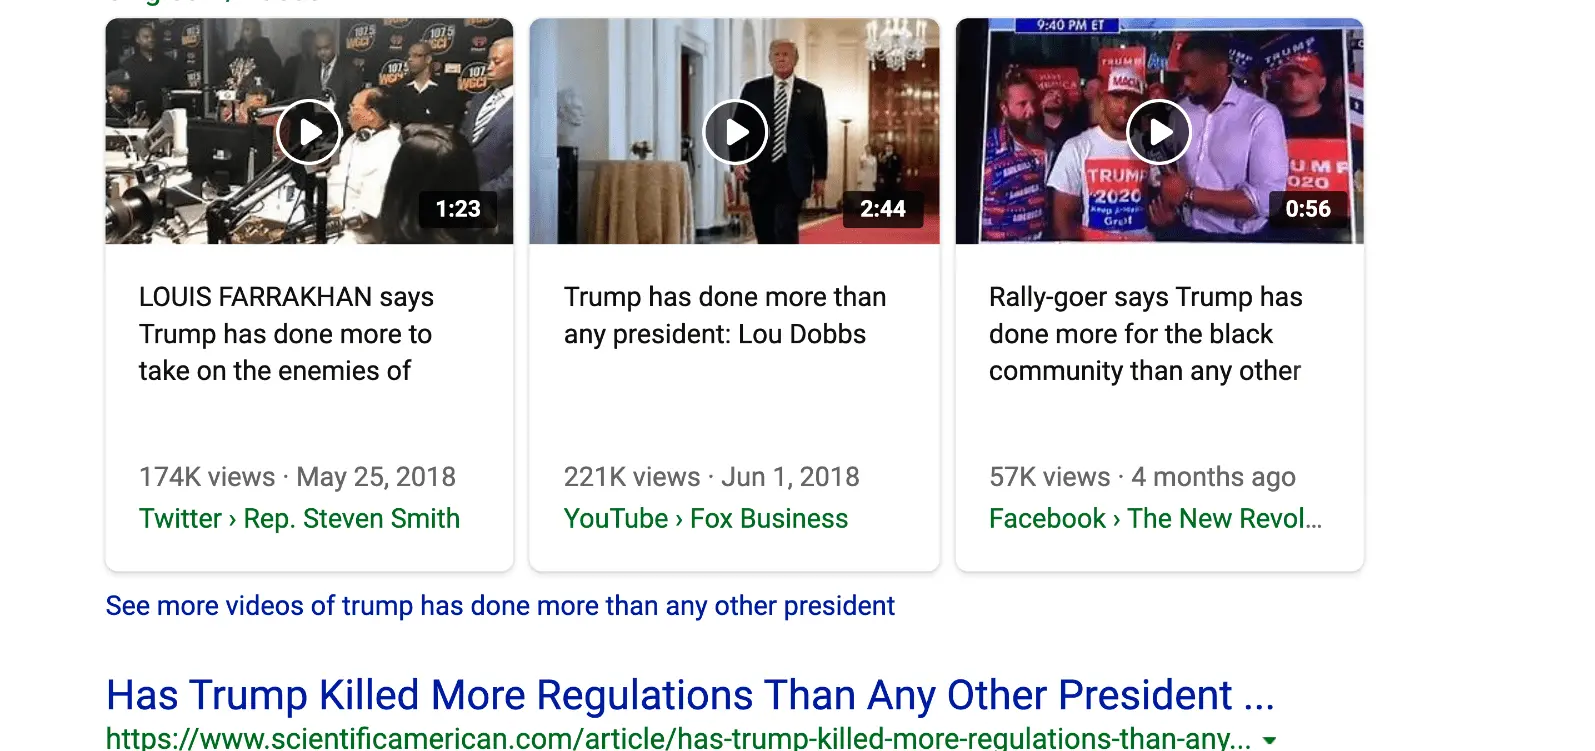The width and height of the screenshot is (1595, 751).
Task: Click the 0:56 duration badge
Action: (1308, 209)
